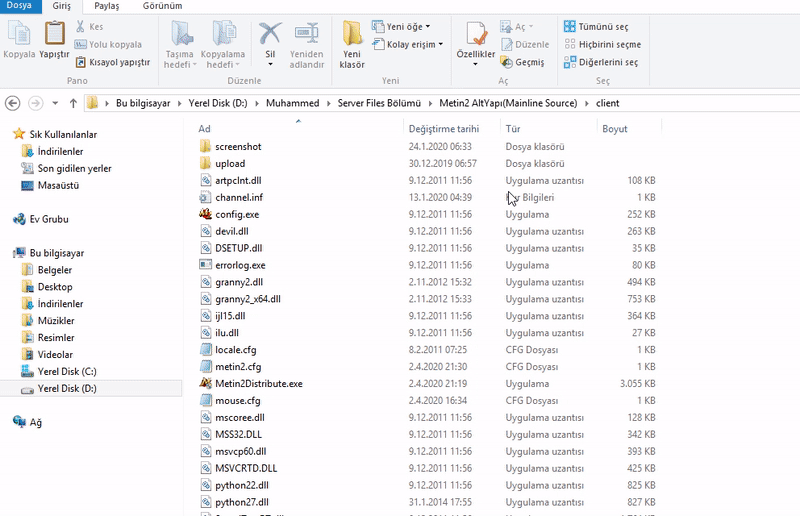Image resolution: width=800 pixels, height=516 pixels.
Task: Open the Taşıma hedefi move-to menu
Action: (180, 44)
